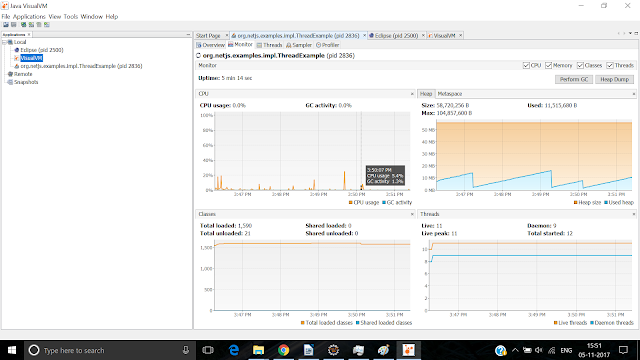This screenshot has width=640, height=360.
Task: Click the Remote hosts node icon
Action: click(x=11, y=74)
